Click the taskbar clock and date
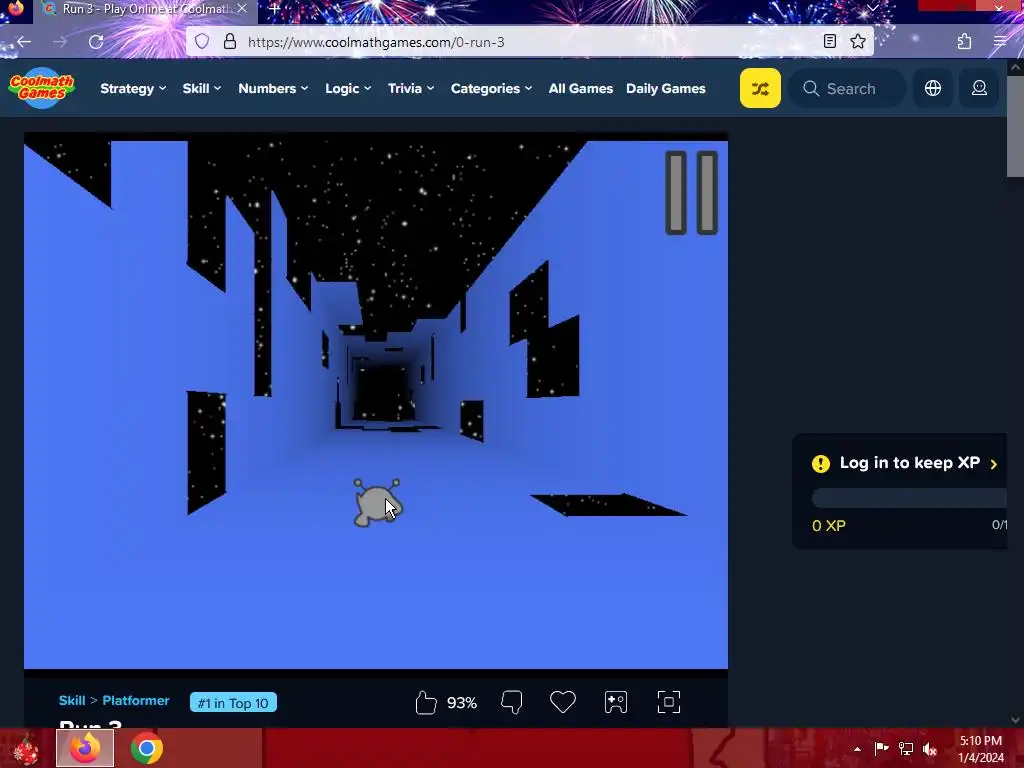1024x768 pixels. point(981,749)
